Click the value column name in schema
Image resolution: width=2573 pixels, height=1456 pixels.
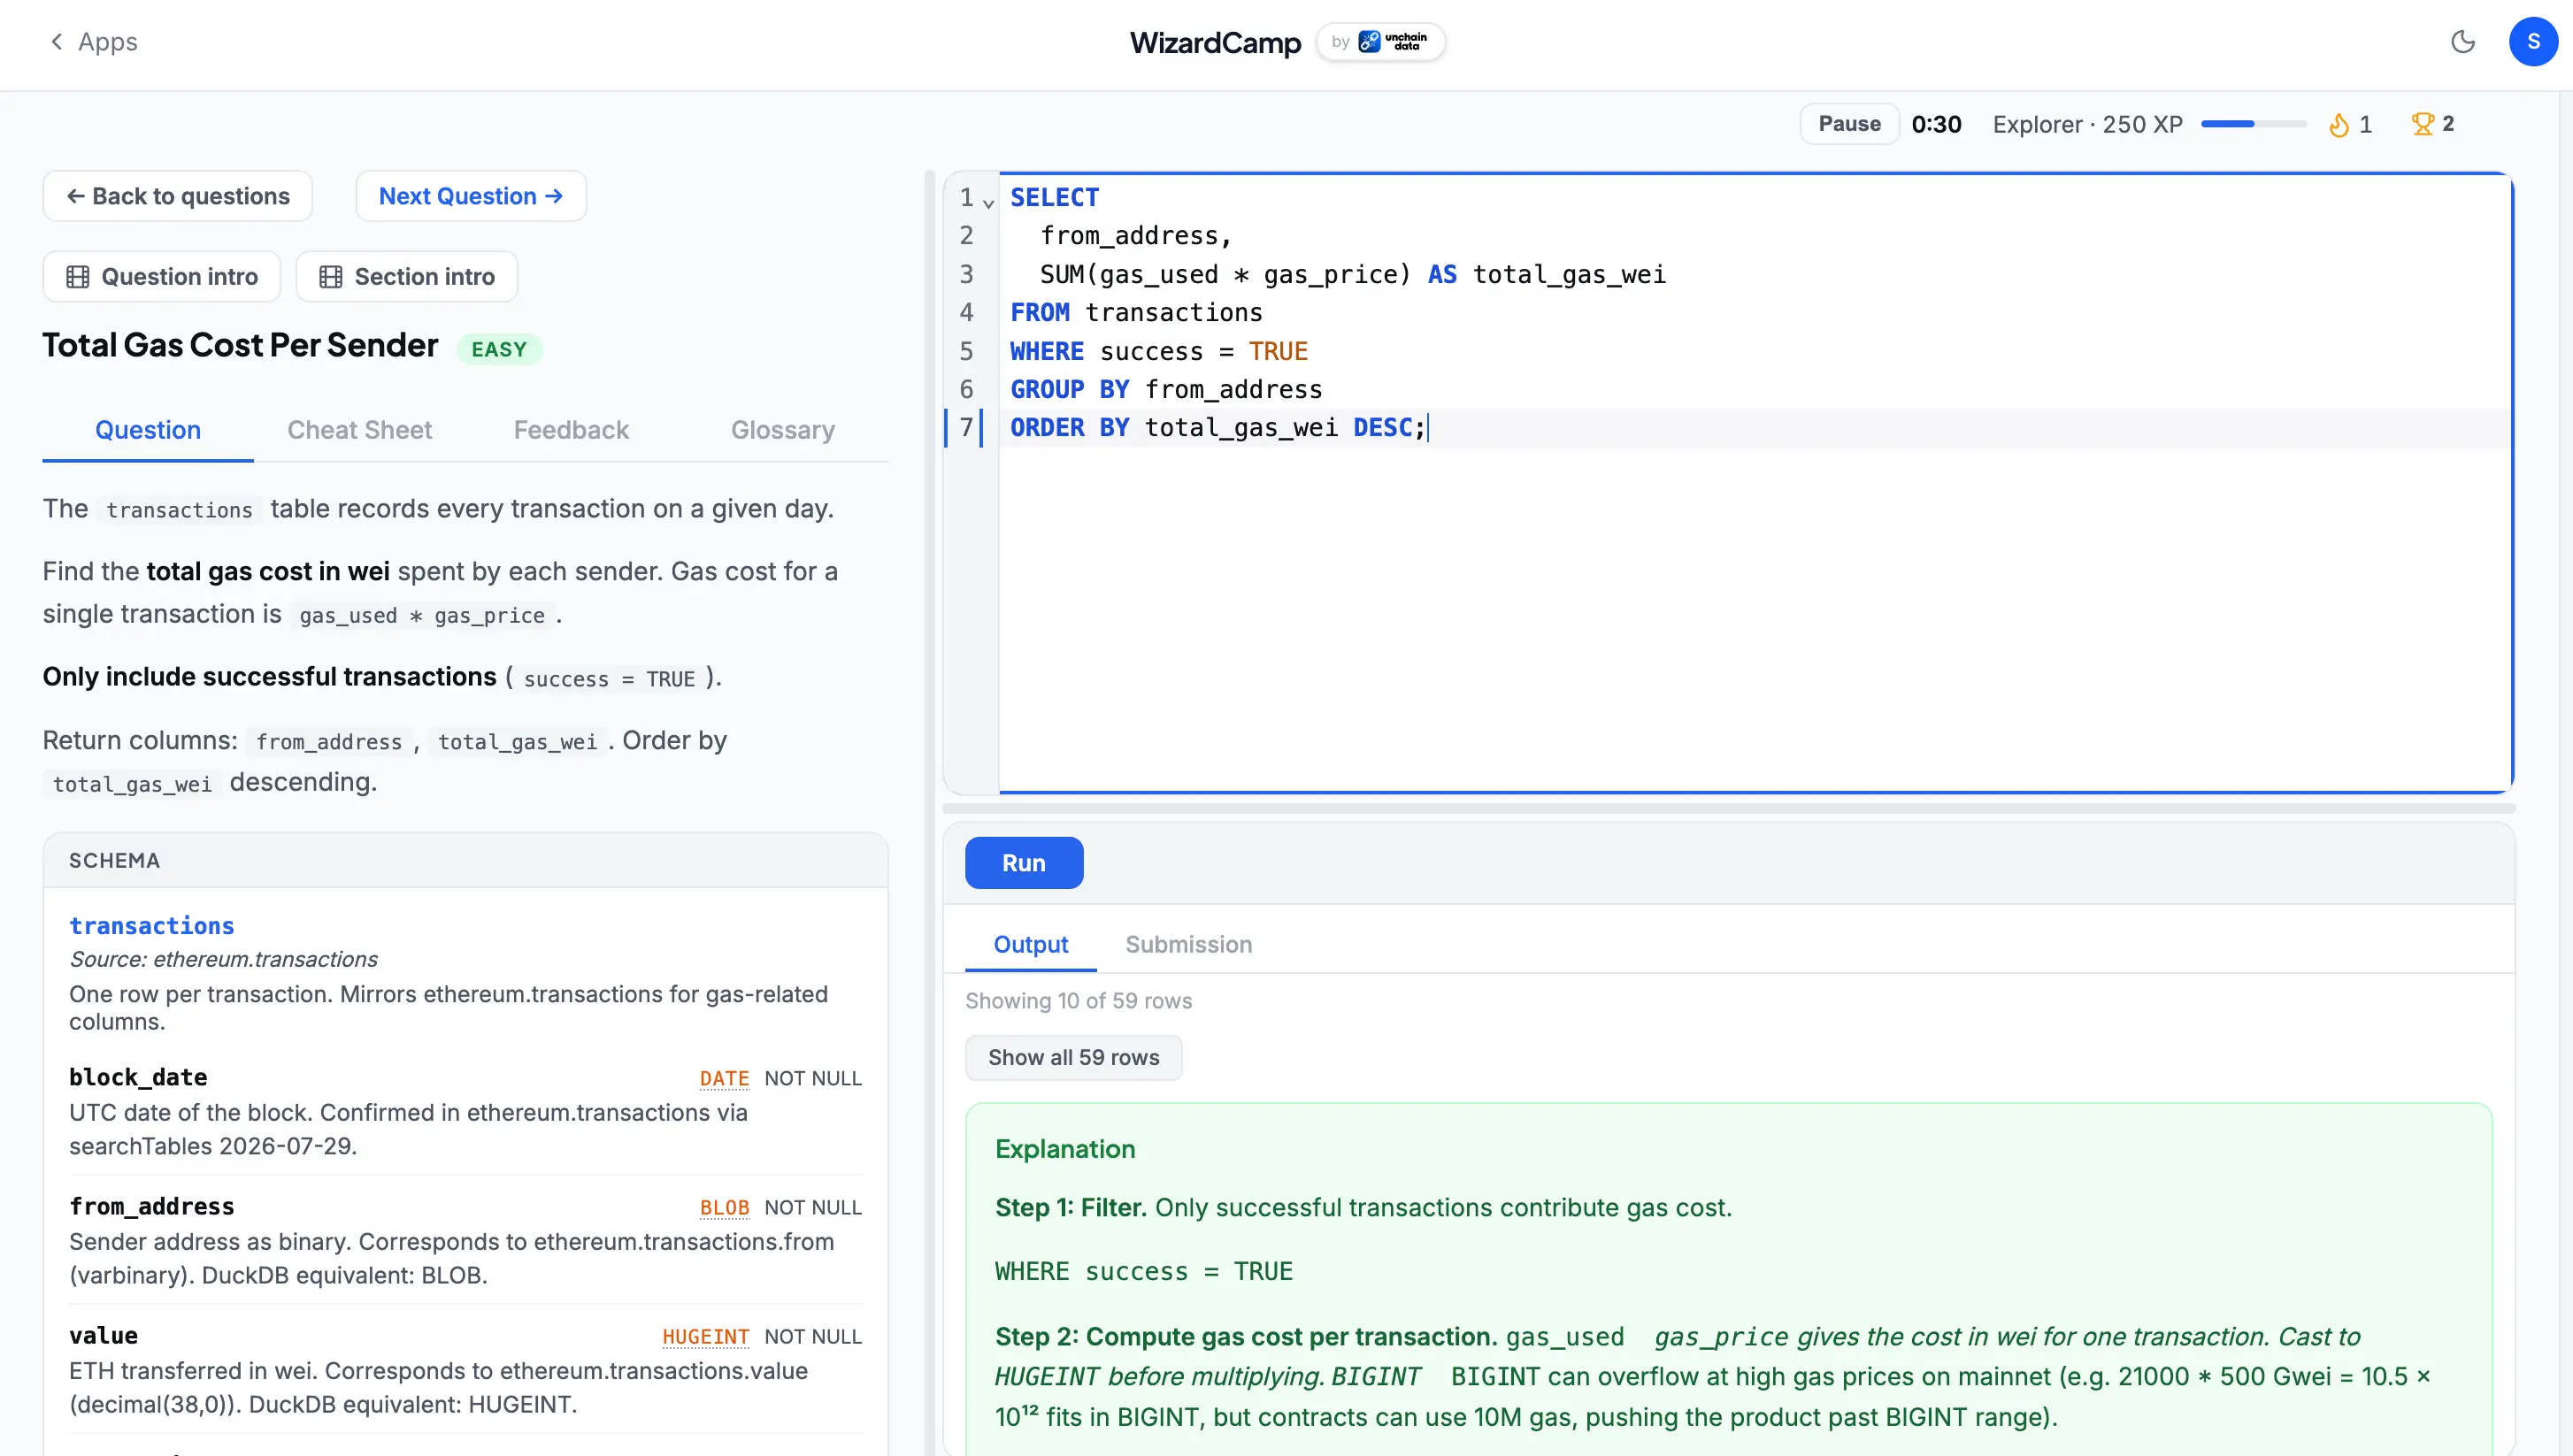103,1335
